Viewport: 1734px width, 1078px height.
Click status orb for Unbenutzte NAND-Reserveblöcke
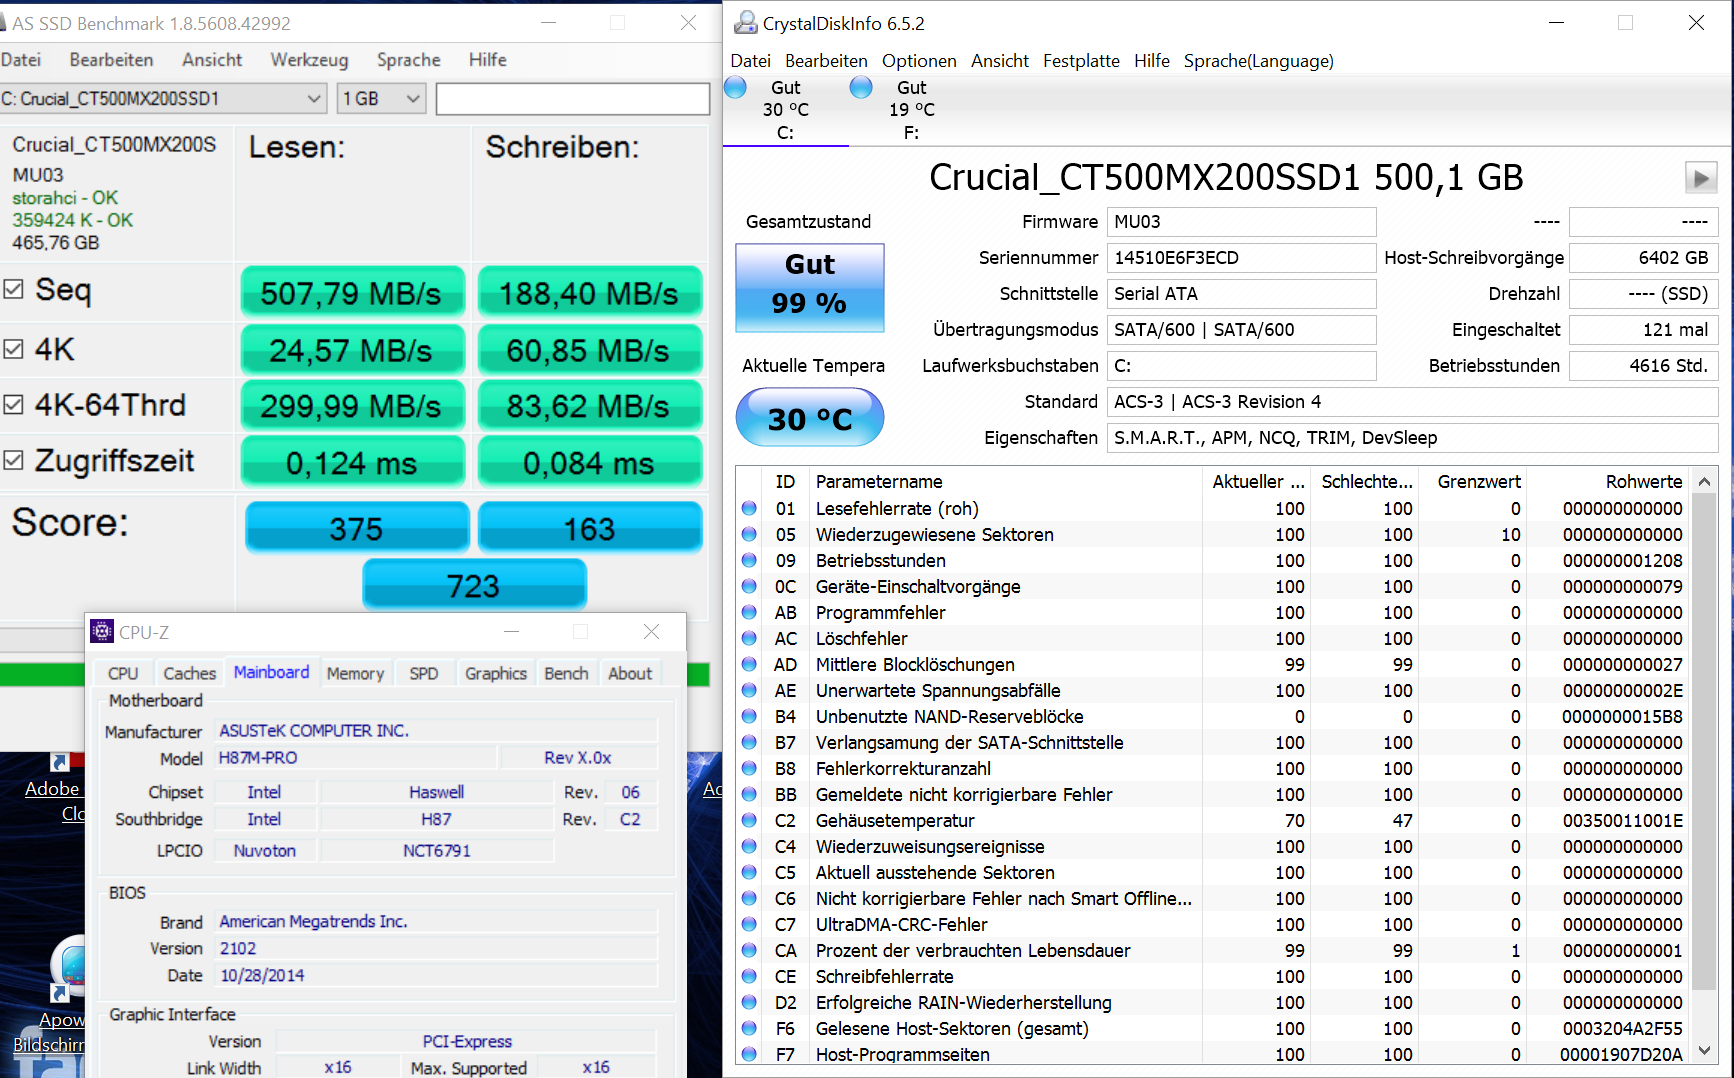749,716
